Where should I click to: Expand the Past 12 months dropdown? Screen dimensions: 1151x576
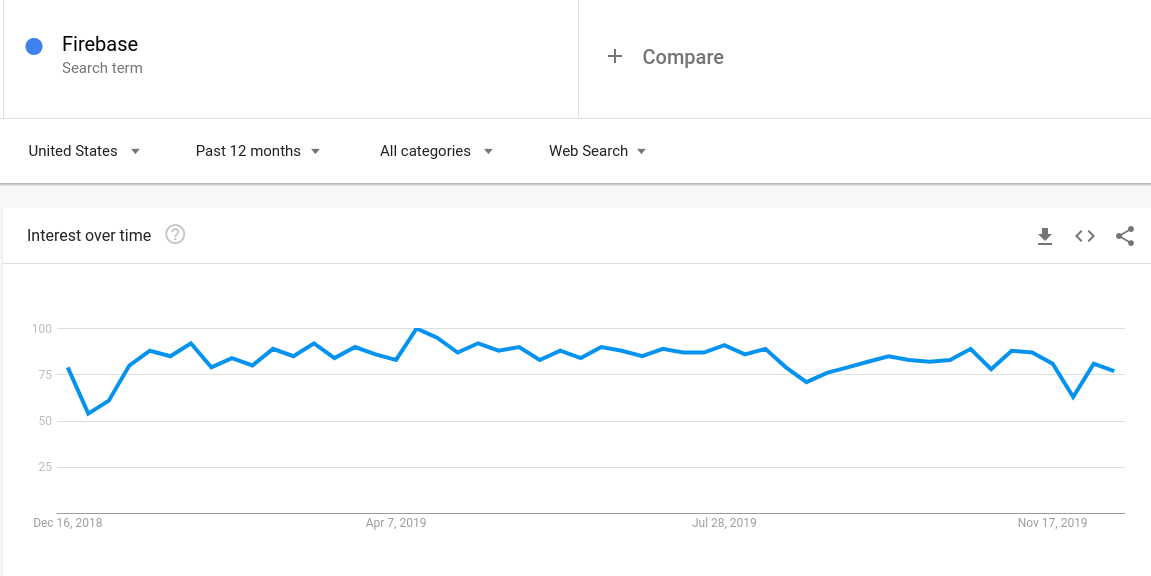258,151
